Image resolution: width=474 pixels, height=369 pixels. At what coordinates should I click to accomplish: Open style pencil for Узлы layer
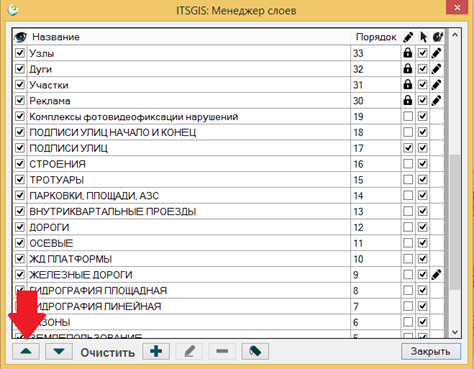[x=436, y=53]
